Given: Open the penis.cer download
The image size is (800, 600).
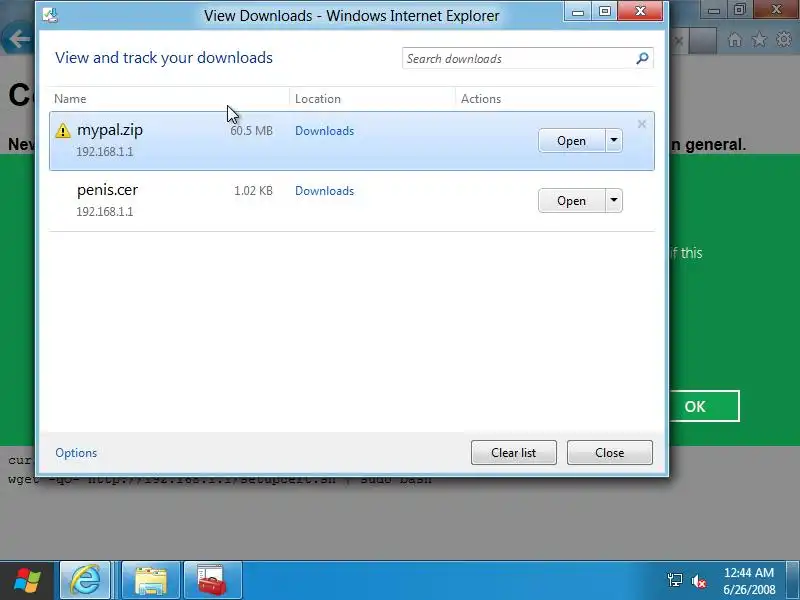Looking at the screenshot, I should [x=571, y=201].
